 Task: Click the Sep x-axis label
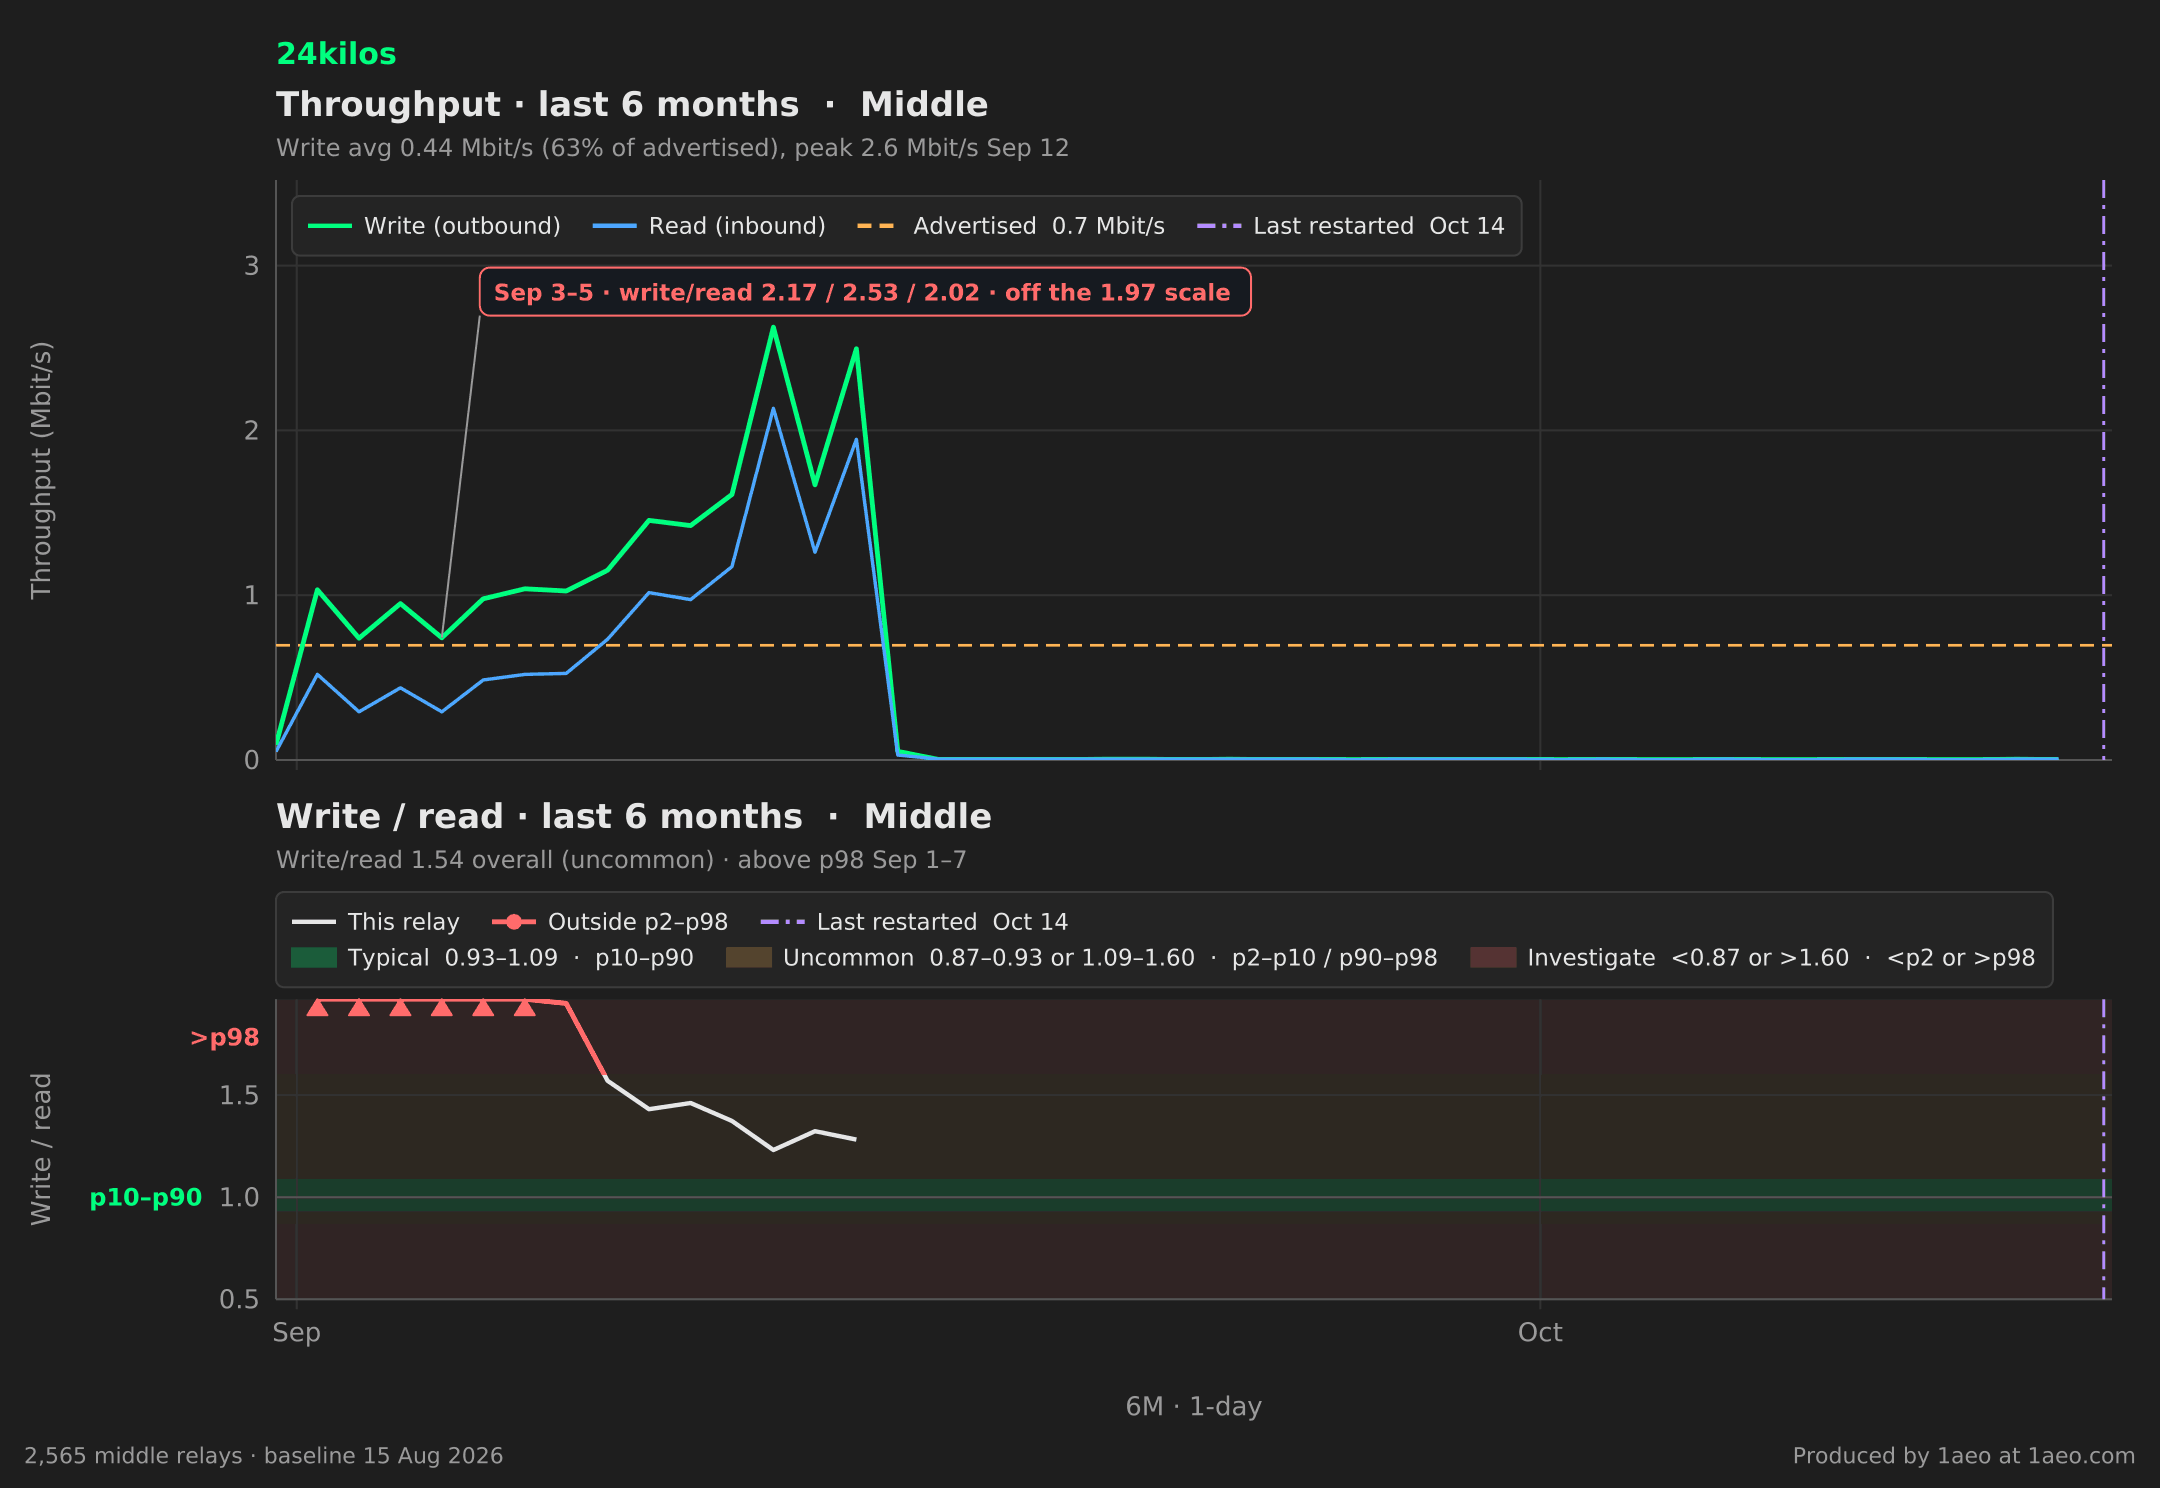297,1333
